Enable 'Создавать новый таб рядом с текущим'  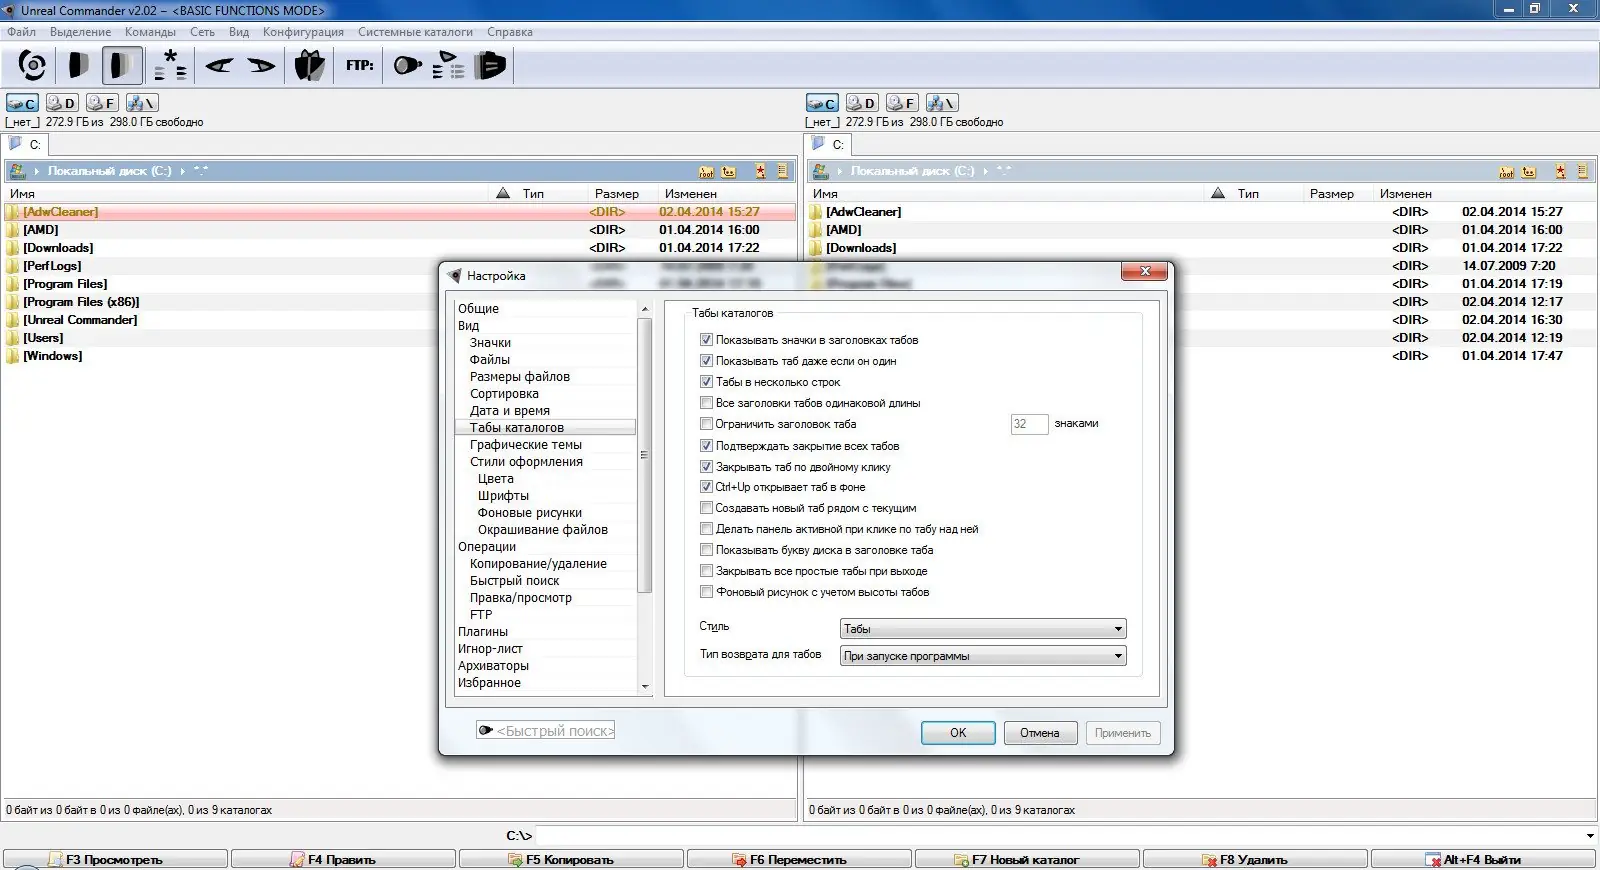706,508
